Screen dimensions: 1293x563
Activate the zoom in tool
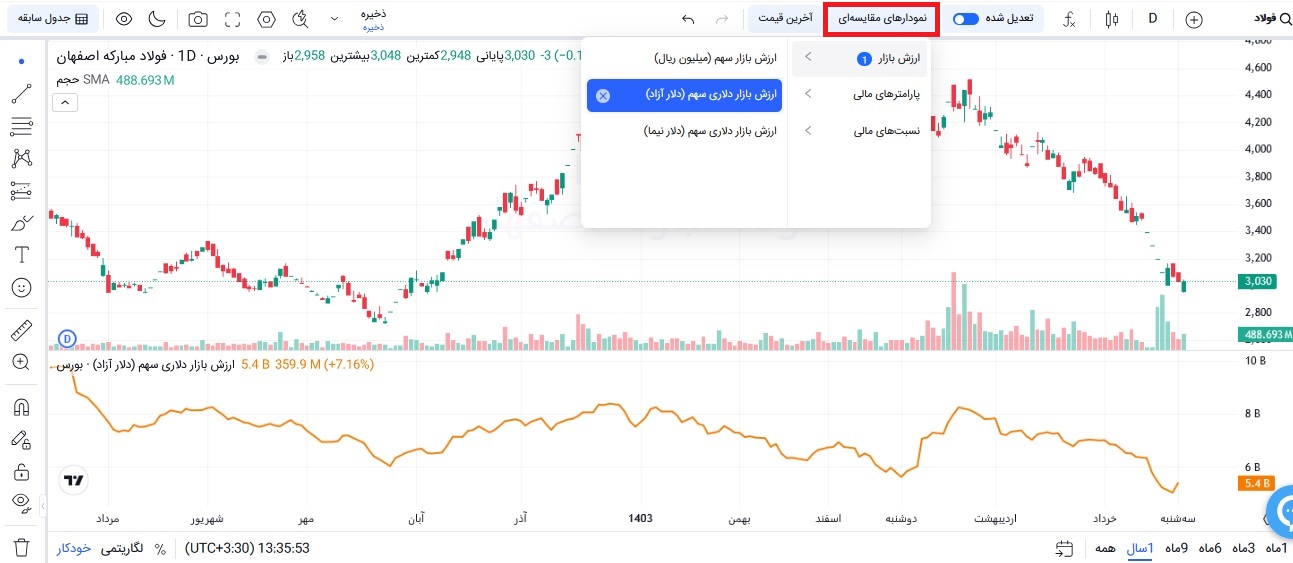(21, 361)
